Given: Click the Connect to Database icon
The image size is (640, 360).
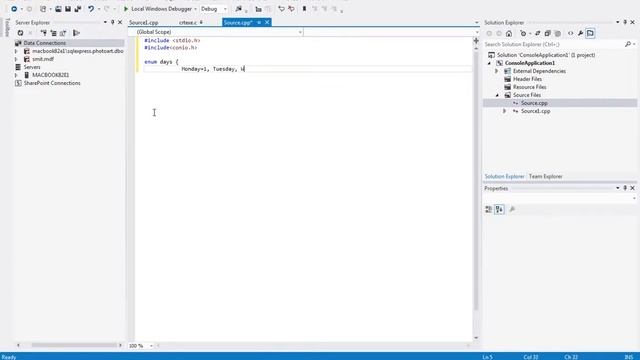Looking at the screenshot, I should [44, 33].
